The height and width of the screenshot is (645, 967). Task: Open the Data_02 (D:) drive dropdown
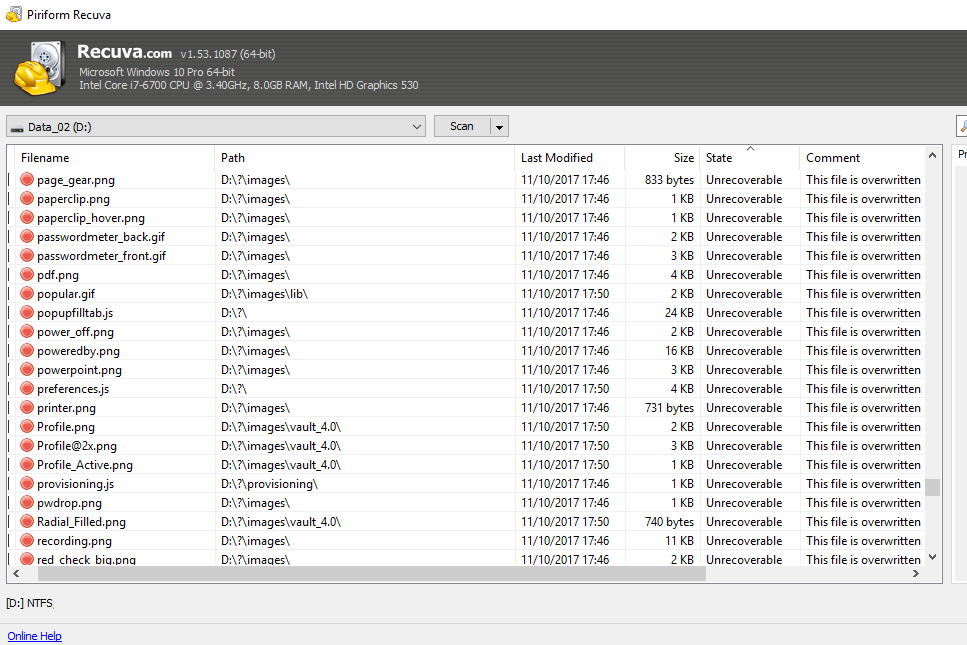416,127
